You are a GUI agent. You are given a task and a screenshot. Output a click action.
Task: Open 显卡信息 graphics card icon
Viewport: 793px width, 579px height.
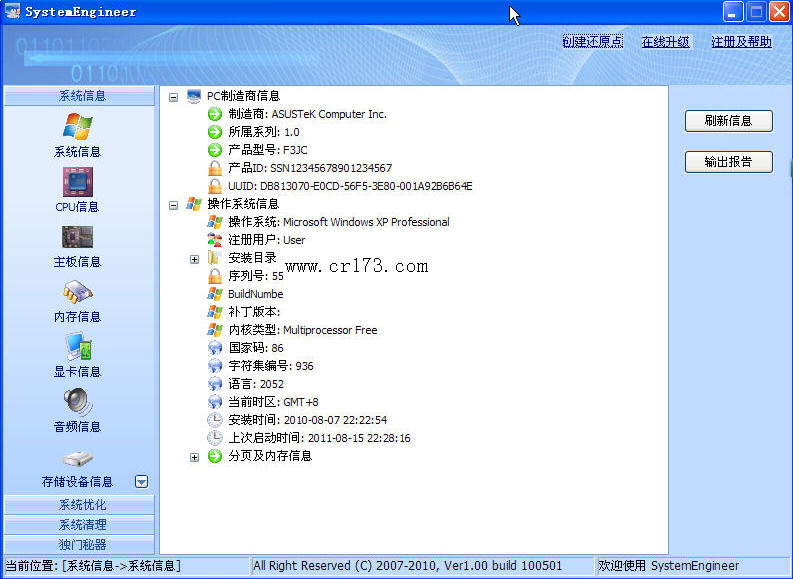coord(78,347)
